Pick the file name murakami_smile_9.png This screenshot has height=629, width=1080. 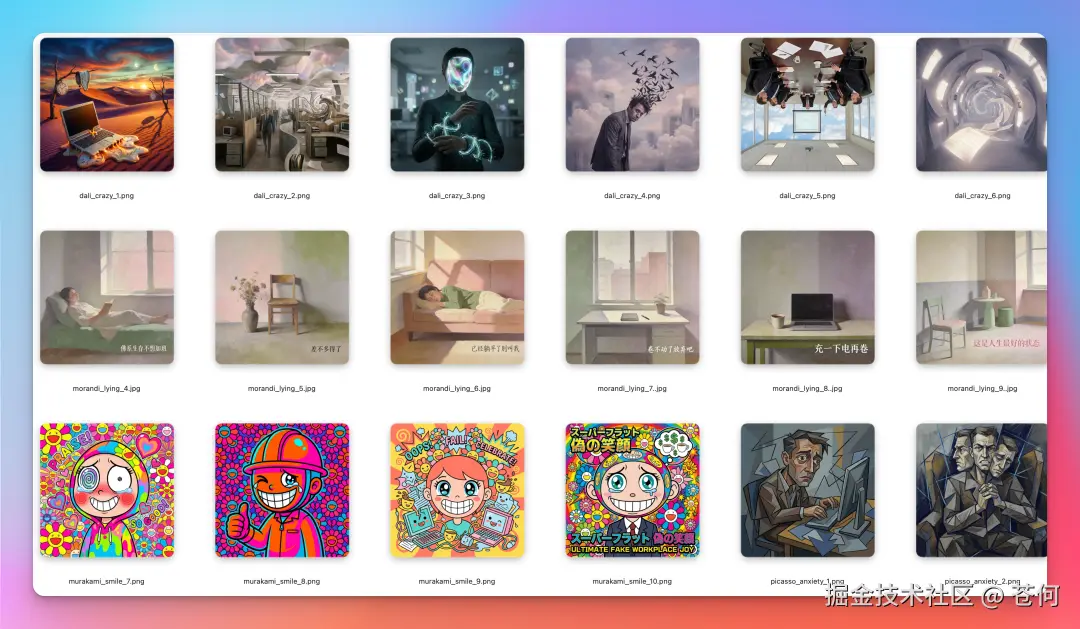457,581
